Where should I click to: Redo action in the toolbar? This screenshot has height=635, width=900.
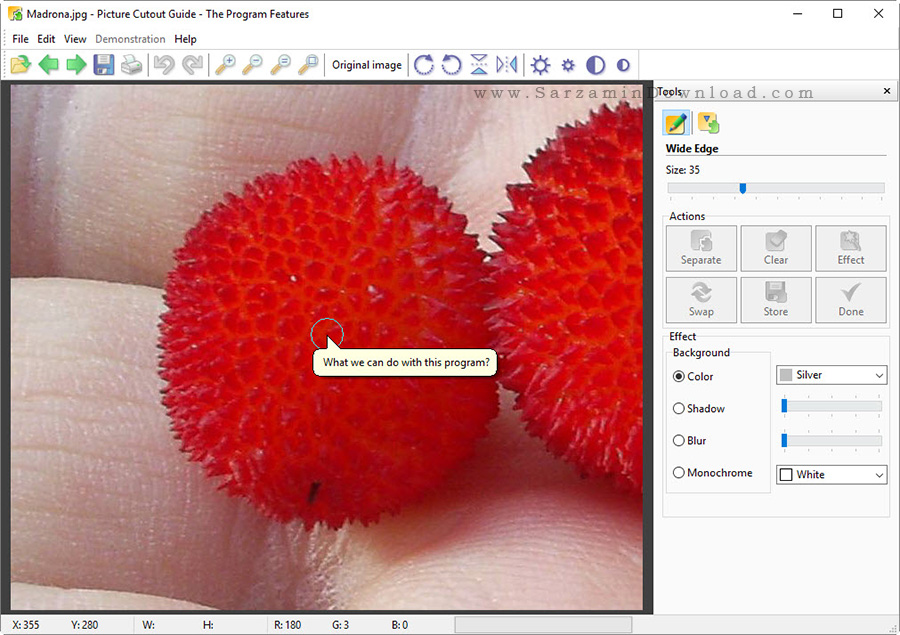point(192,65)
